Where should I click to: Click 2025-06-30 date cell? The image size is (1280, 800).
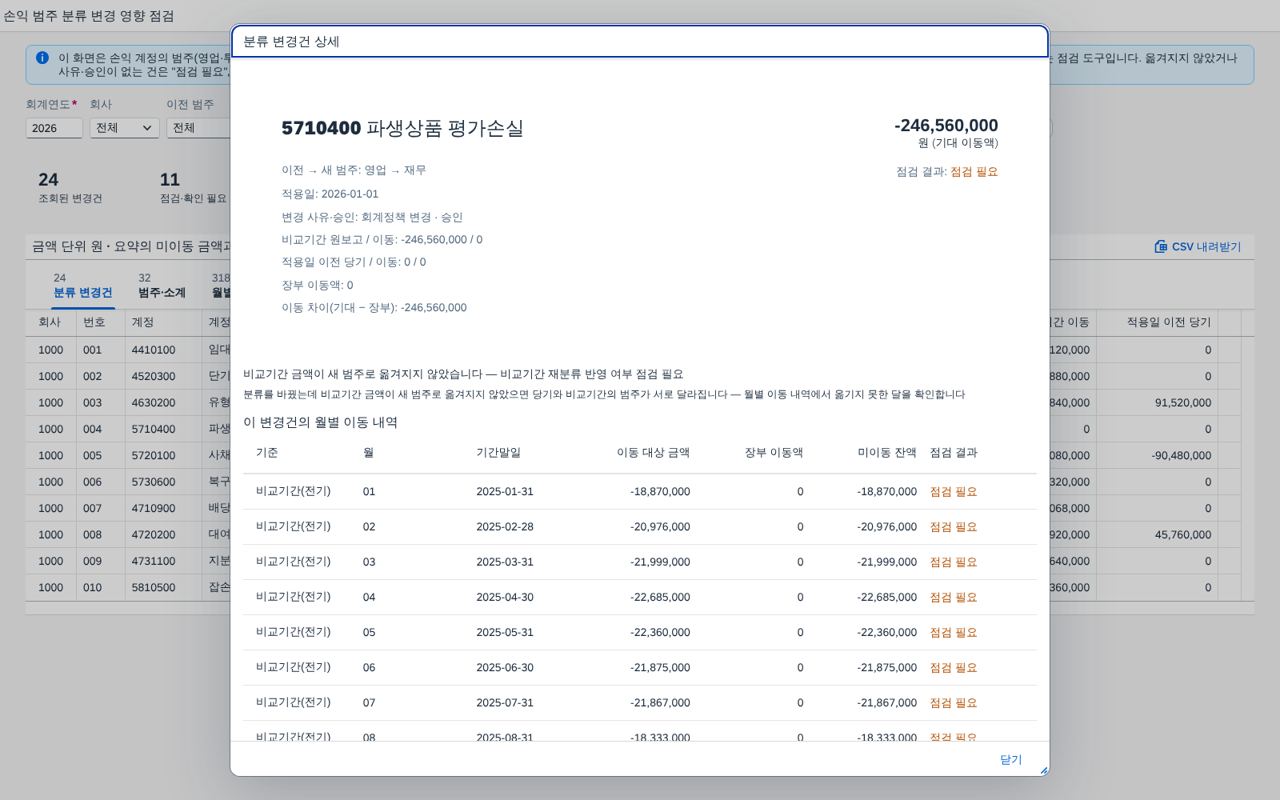point(505,667)
